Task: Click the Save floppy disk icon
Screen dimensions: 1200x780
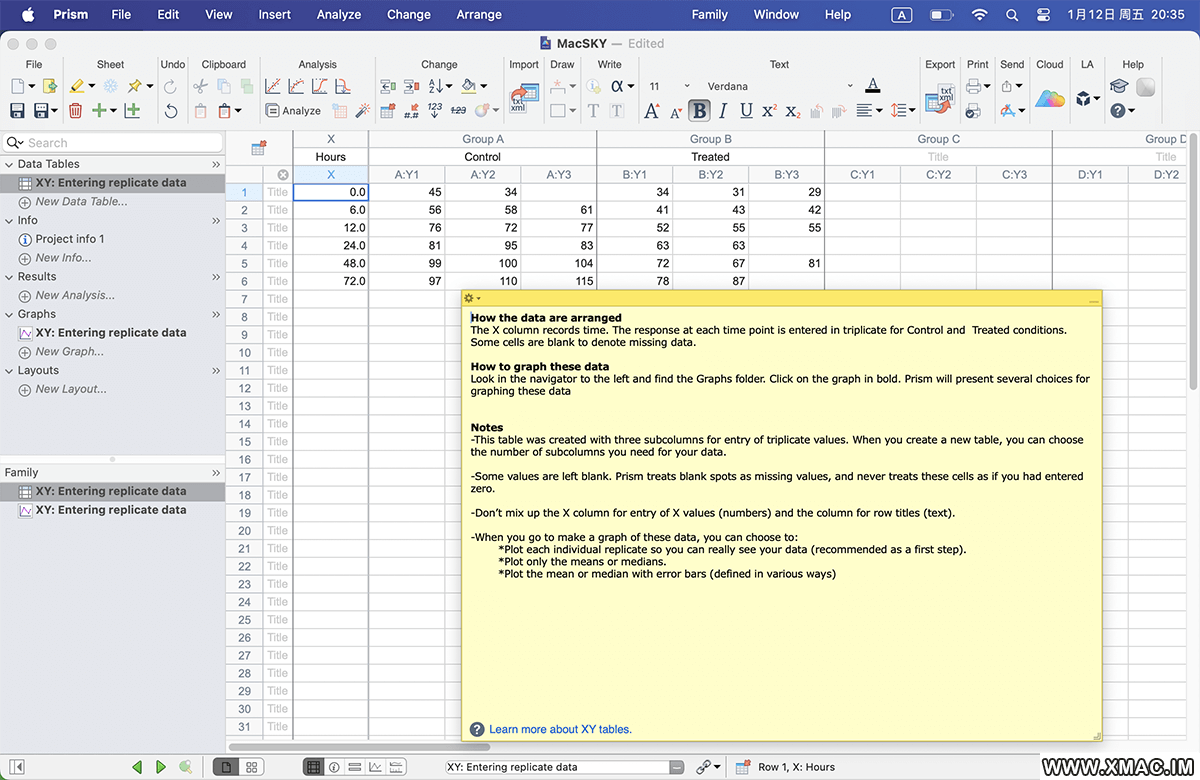Action: click(17, 111)
